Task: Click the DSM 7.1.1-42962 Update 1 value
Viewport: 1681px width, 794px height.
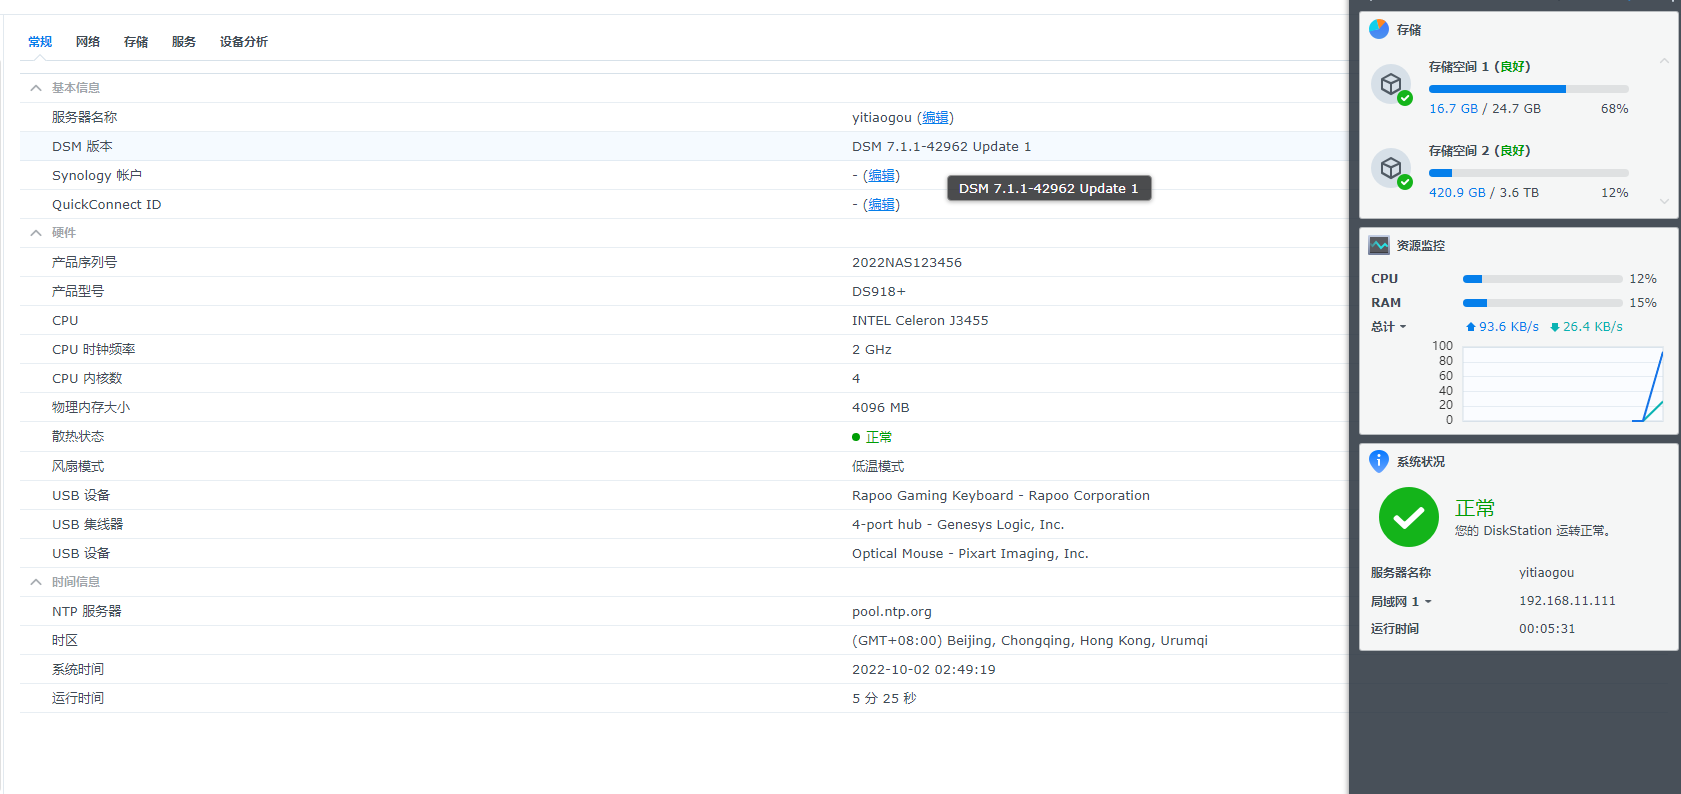Action: point(941,146)
